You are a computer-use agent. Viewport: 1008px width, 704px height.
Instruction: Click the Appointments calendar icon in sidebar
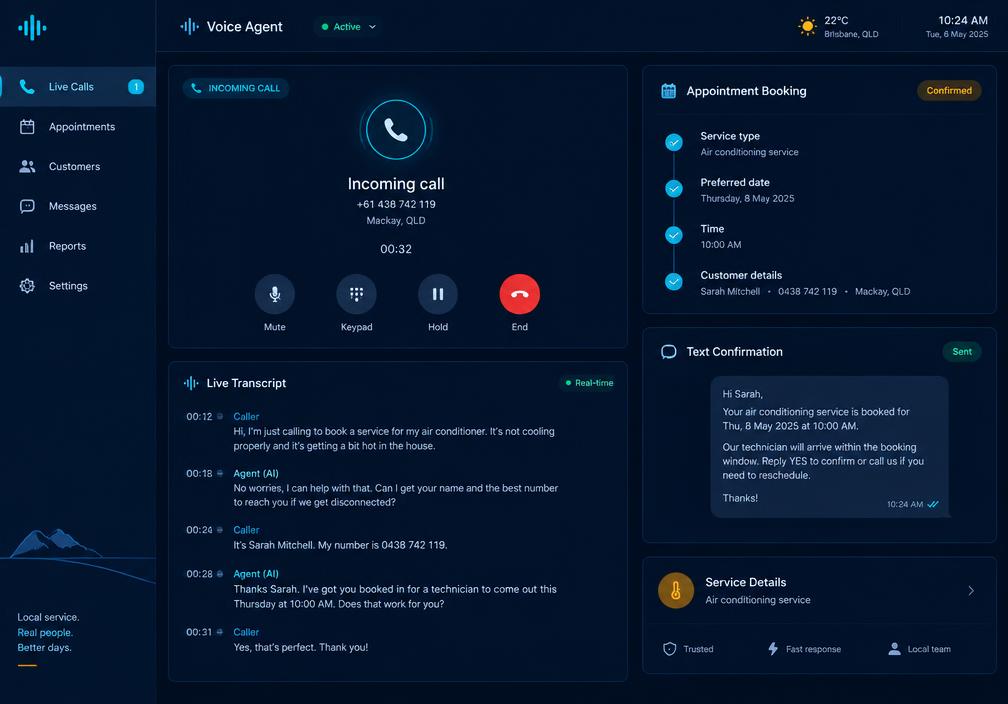click(27, 127)
